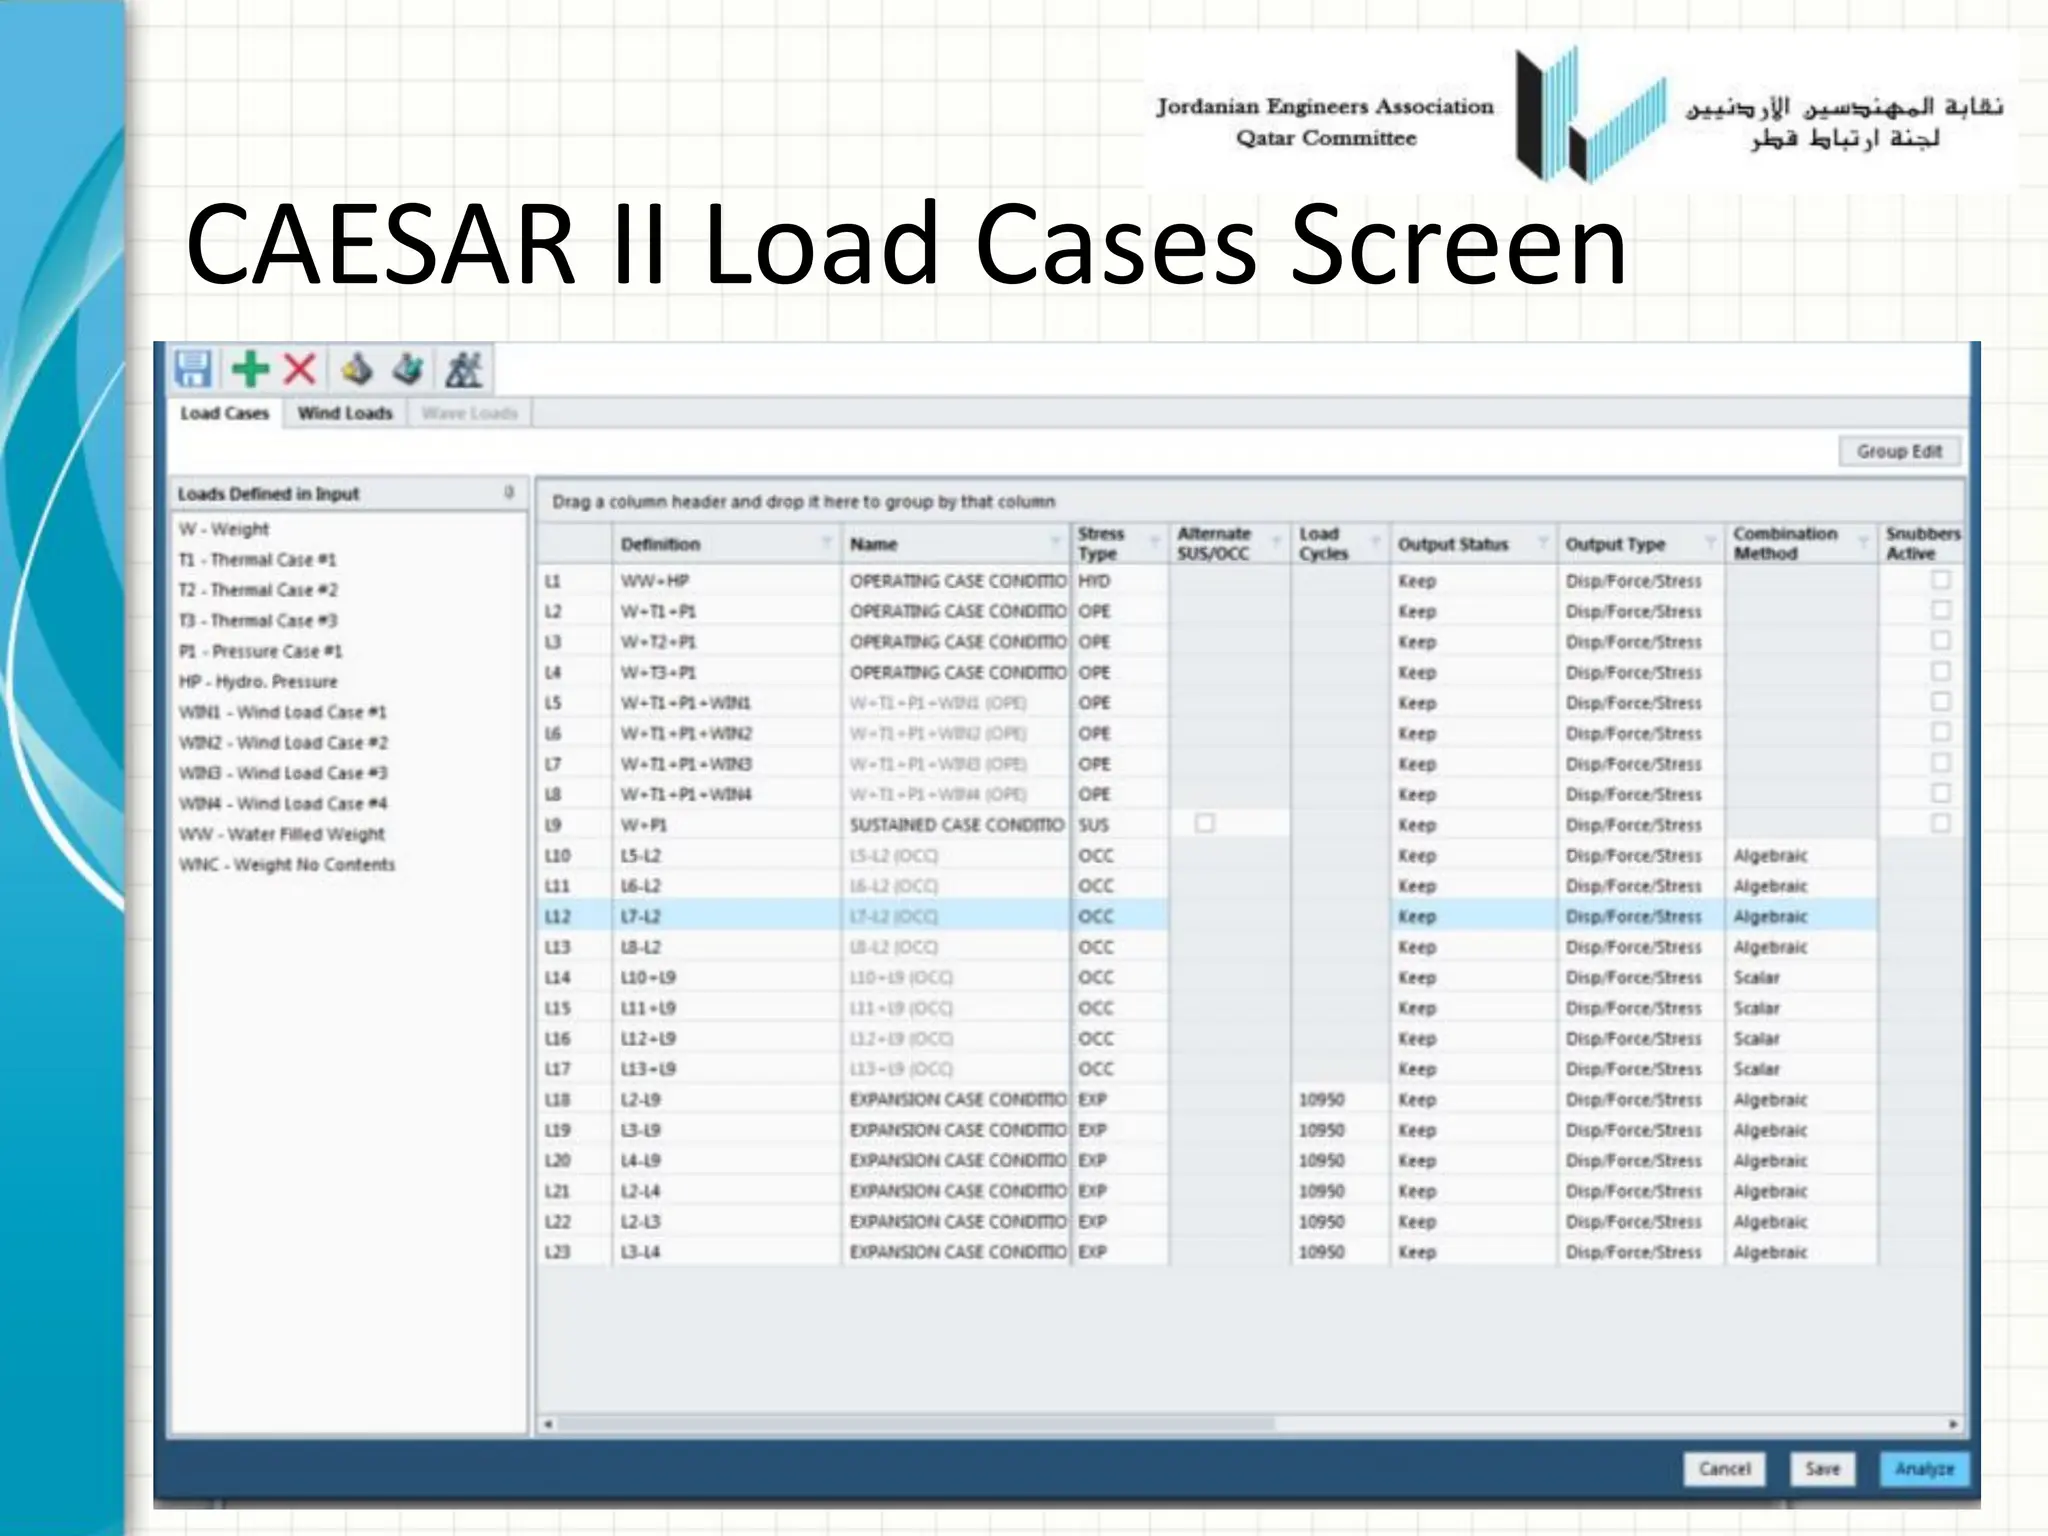Image resolution: width=2048 pixels, height=1536 pixels.
Task: Click the Analyze button
Action: tap(1924, 1469)
